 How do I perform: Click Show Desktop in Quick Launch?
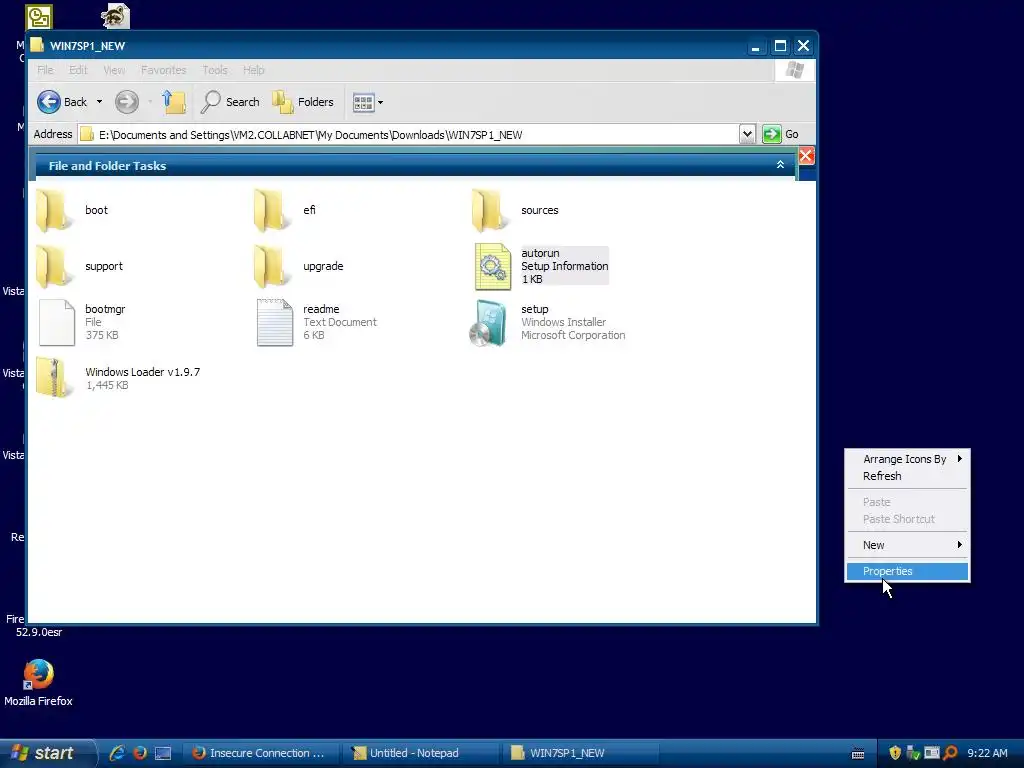(x=163, y=754)
